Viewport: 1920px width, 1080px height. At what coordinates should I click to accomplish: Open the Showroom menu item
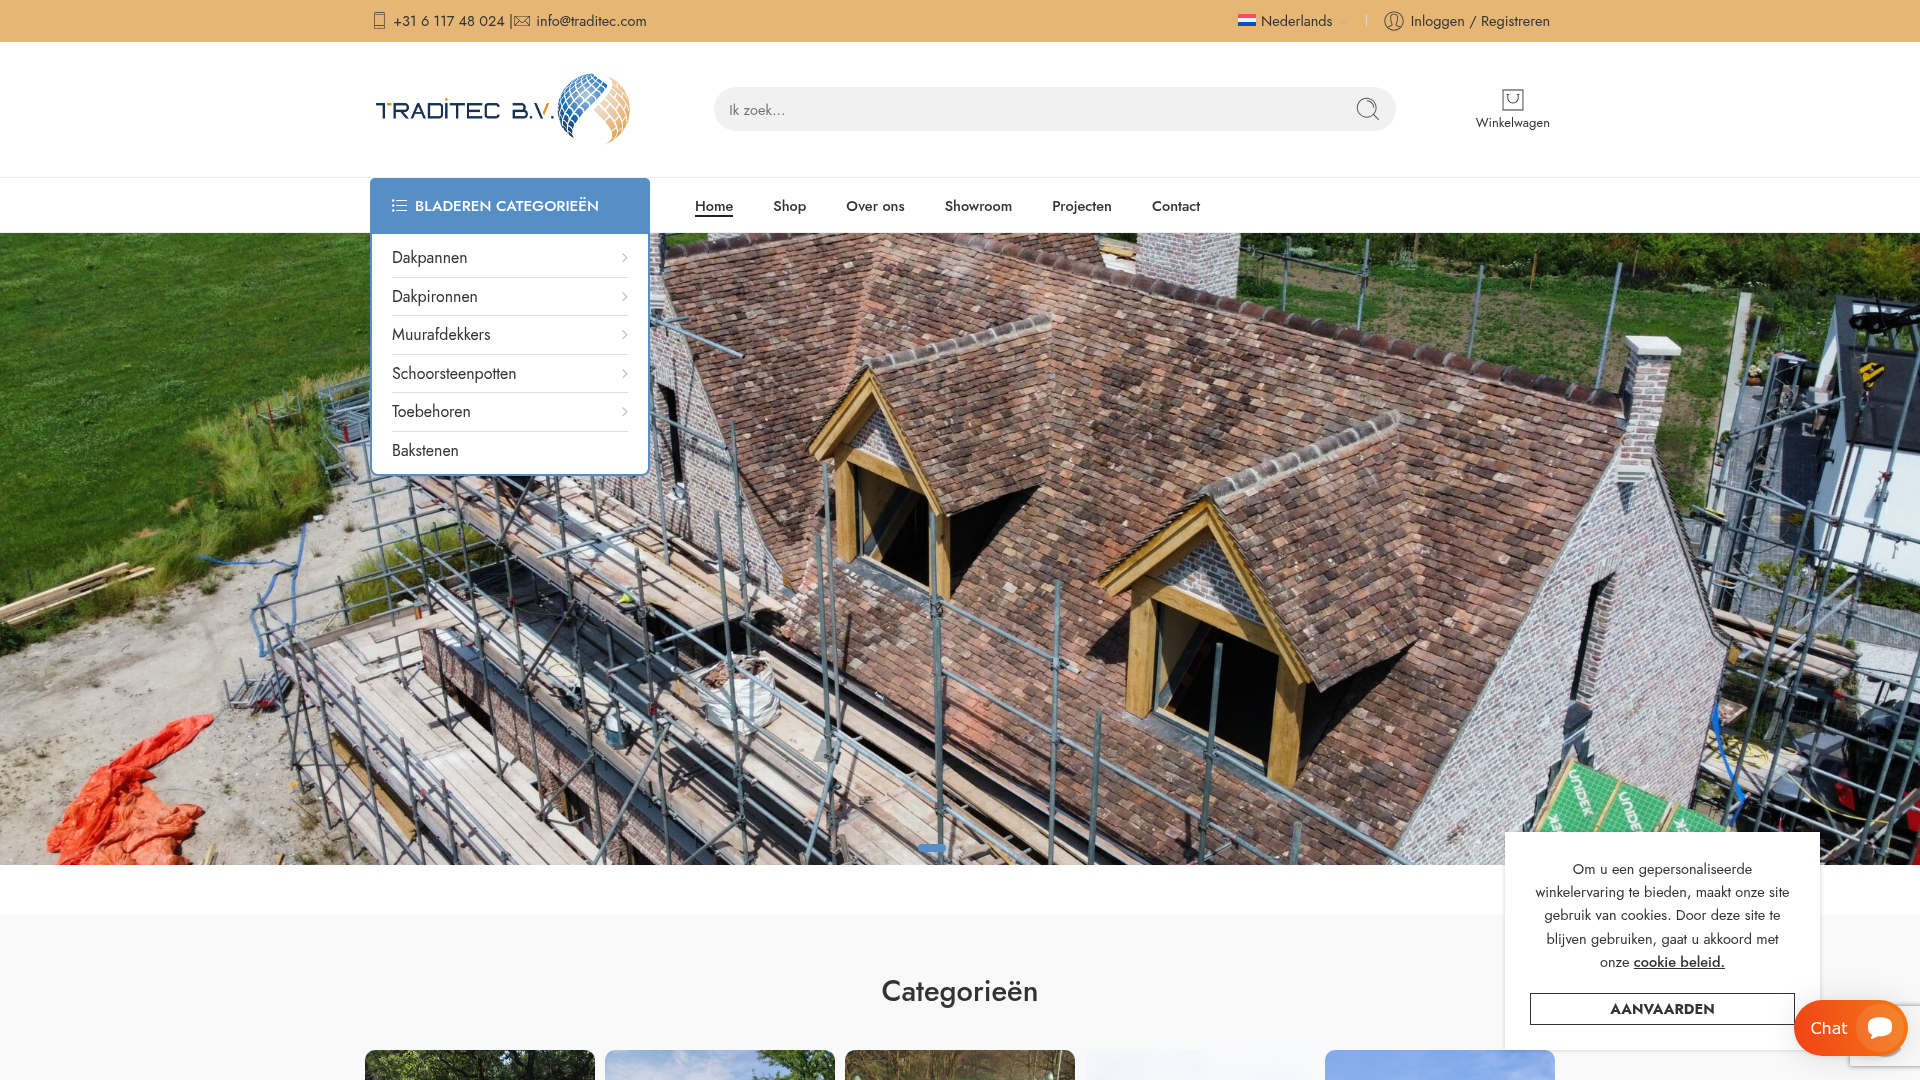(x=978, y=206)
